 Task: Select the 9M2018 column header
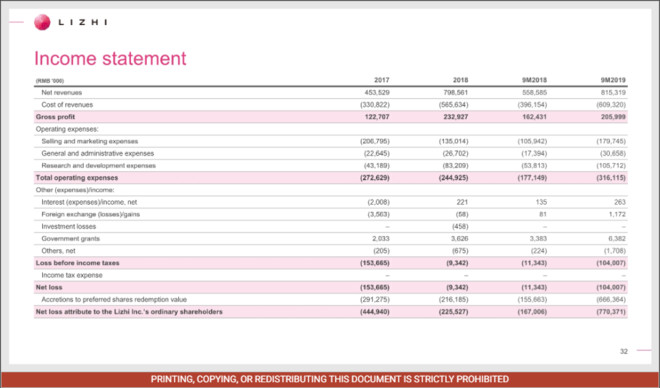click(x=534, y=80)
